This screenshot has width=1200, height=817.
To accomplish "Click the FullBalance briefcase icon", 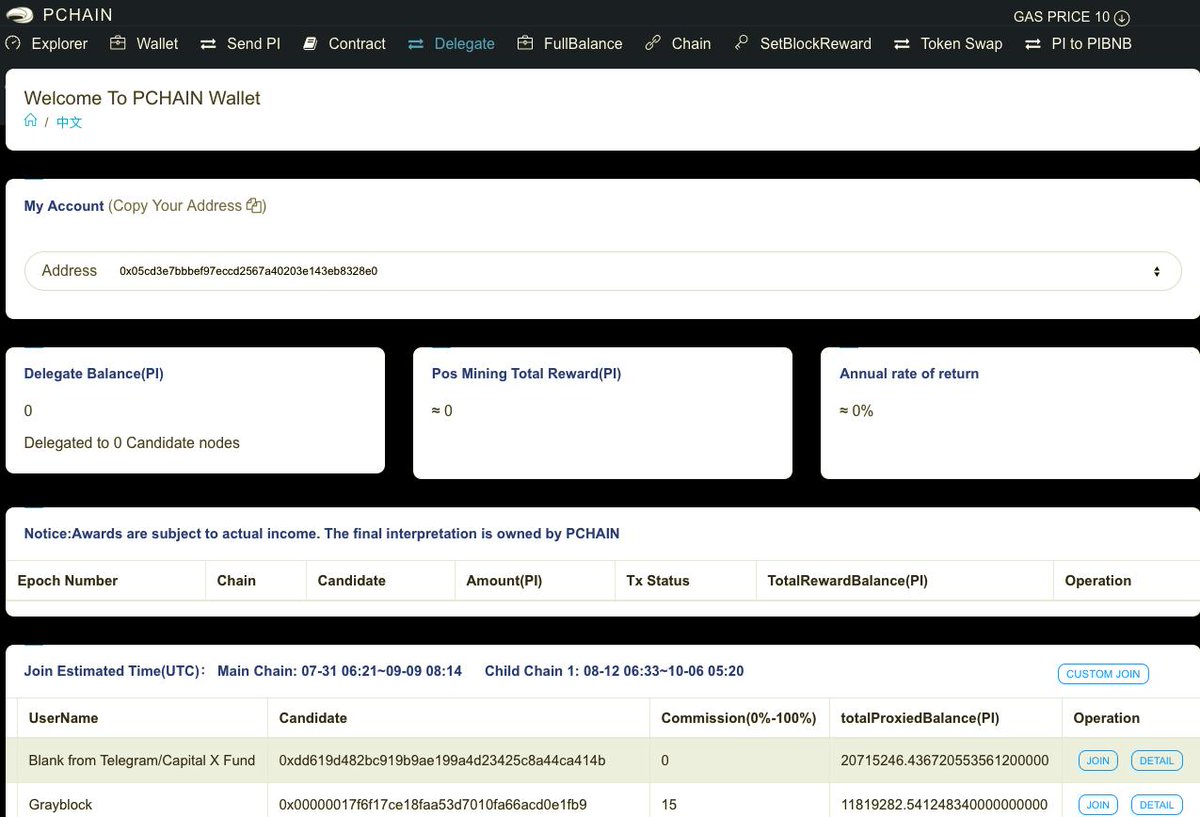I will 525,43.
